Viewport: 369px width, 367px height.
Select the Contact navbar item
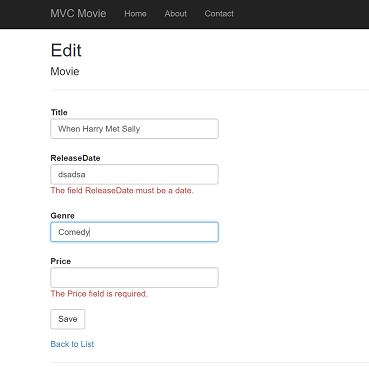point(219,14)
